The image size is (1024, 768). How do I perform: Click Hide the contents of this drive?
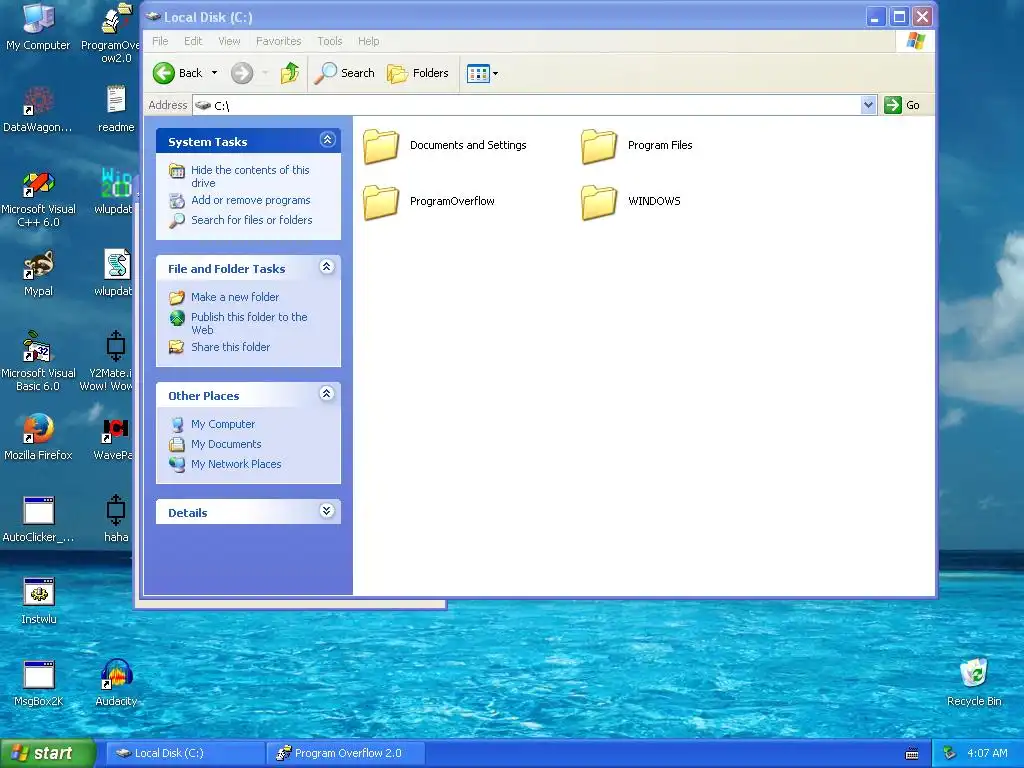click(x=250, y=176)
